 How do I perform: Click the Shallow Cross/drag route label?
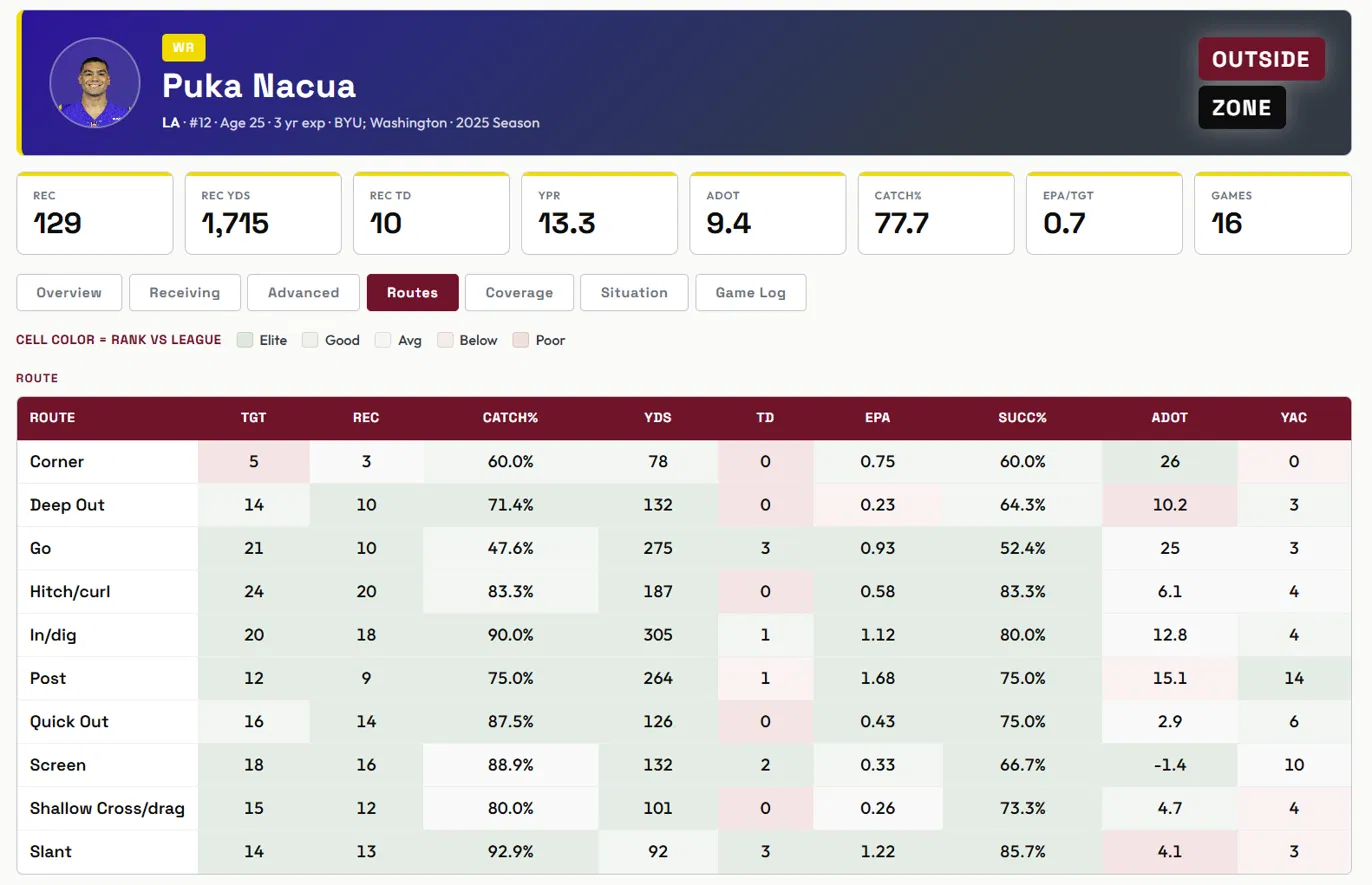[108, 809]
